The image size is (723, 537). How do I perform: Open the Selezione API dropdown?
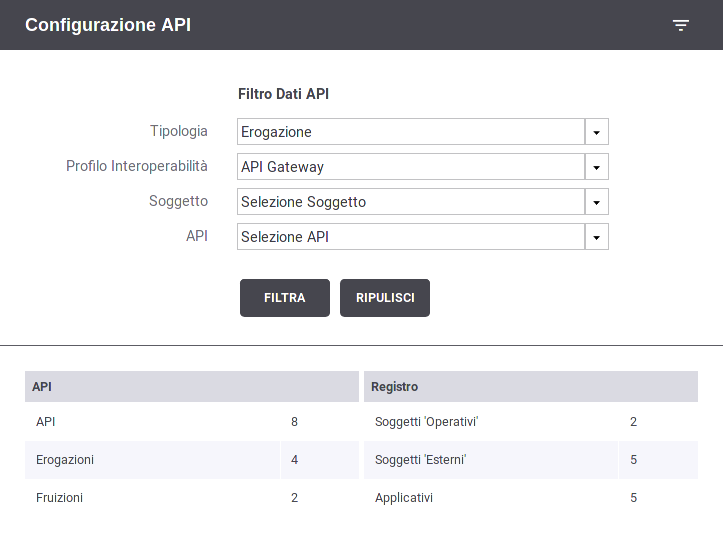coord(423,237)
